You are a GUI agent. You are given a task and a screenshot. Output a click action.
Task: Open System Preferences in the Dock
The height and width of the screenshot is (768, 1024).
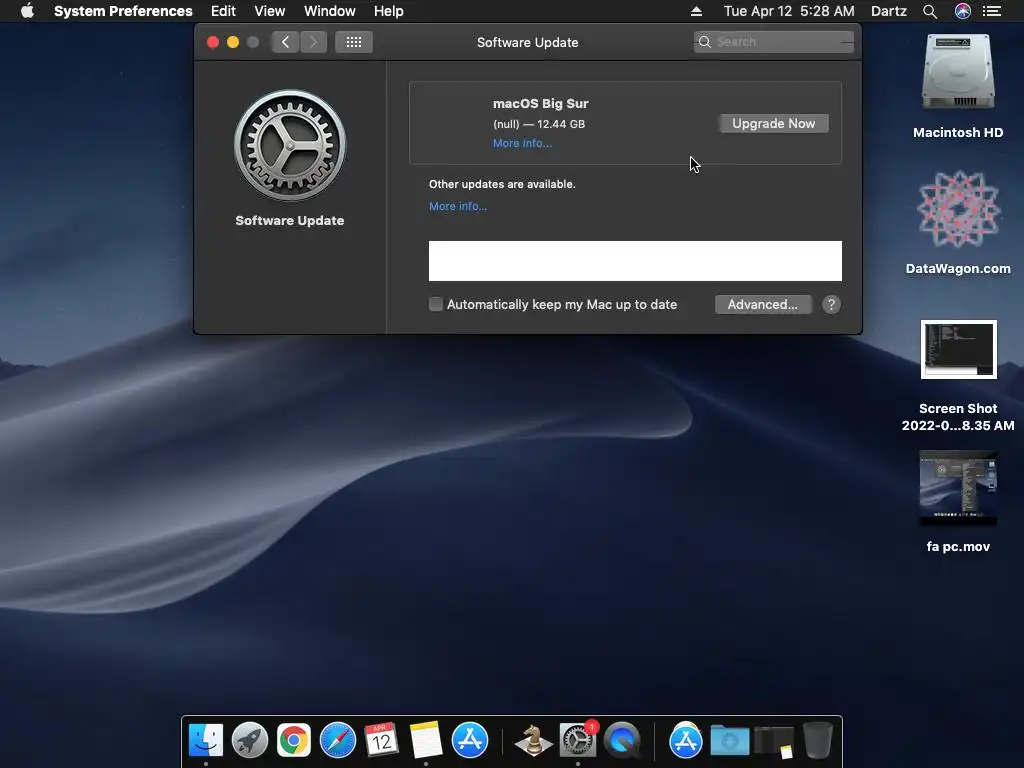[577, 741]
